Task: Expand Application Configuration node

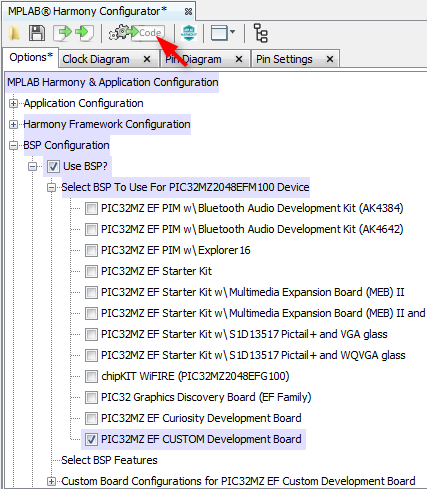Action: (13, 104)
